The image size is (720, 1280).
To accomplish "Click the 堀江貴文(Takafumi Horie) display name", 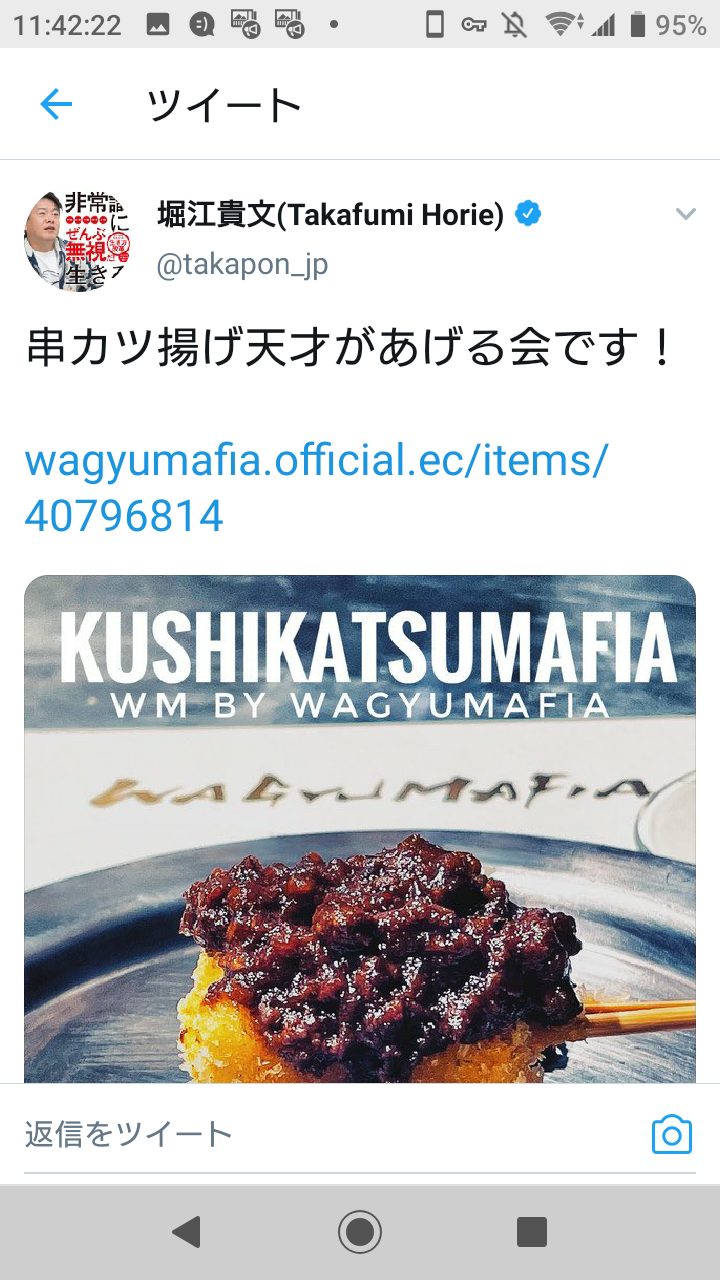I will (331, 214).
